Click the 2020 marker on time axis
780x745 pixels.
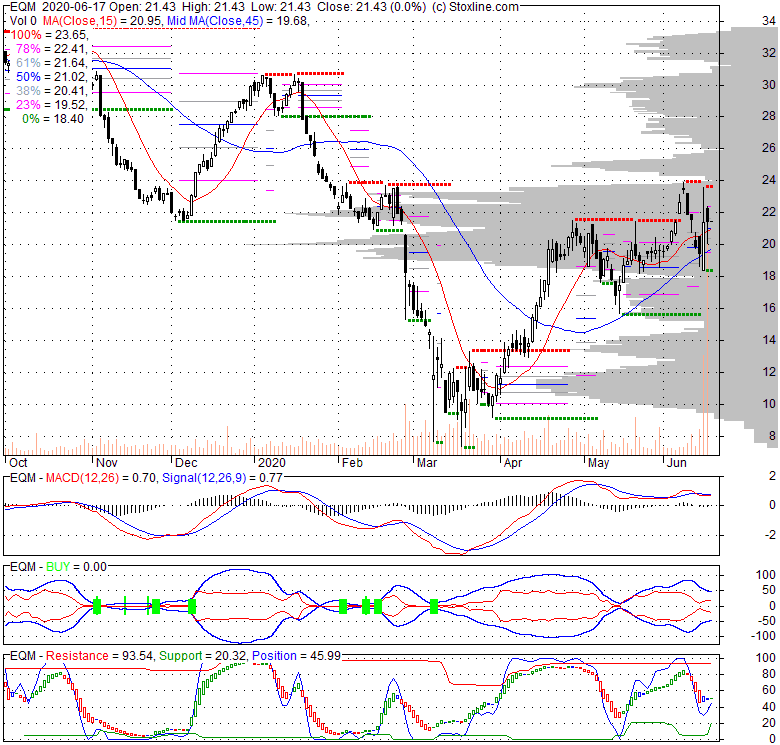pyautogui.click(x=270, y=463)
